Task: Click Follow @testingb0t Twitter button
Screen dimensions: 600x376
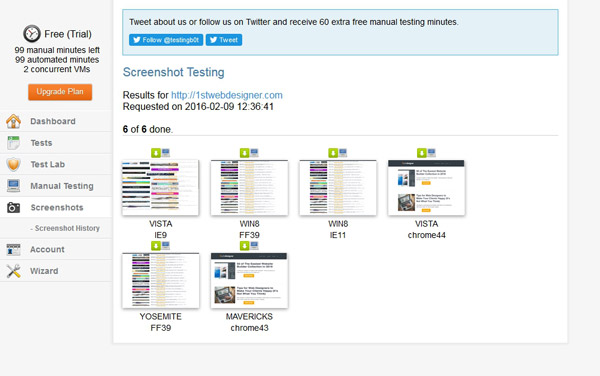Action: tap(166, 40)
